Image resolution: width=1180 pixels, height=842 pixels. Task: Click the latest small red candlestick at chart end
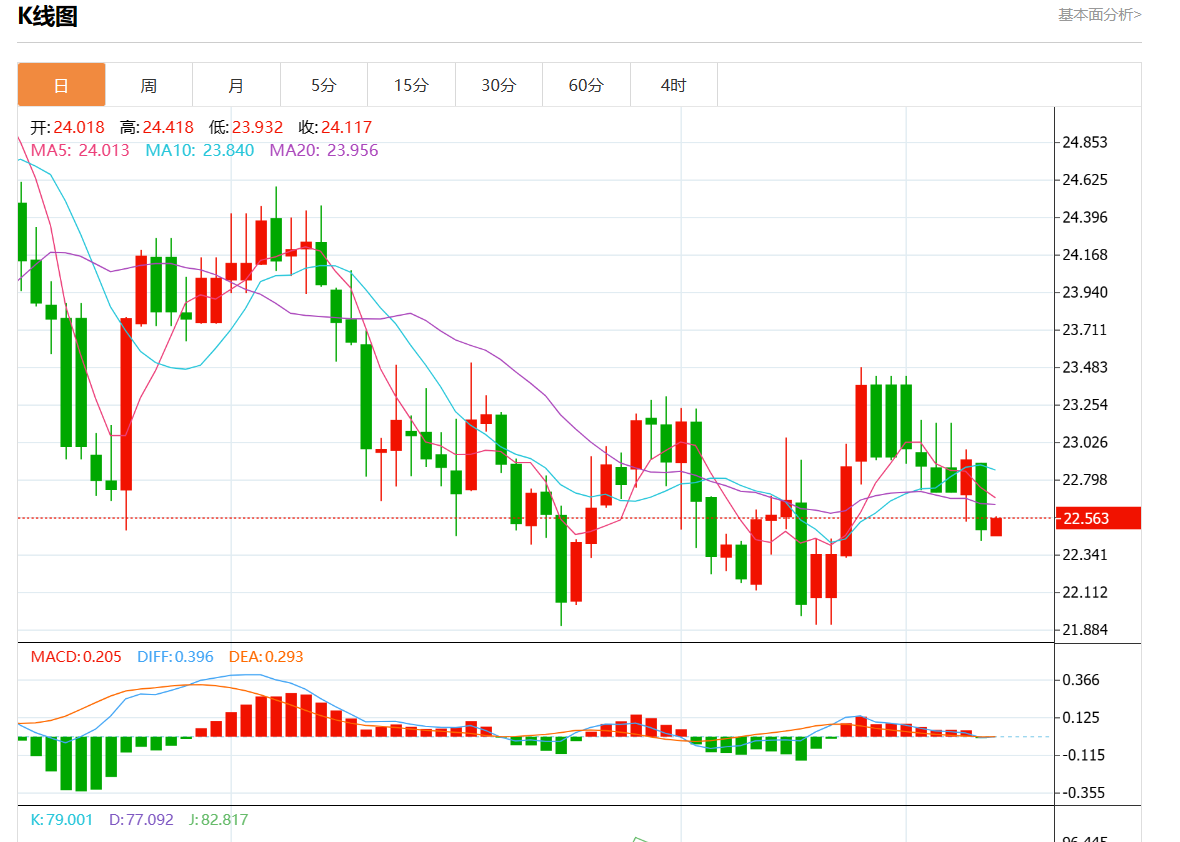point(996,527)
